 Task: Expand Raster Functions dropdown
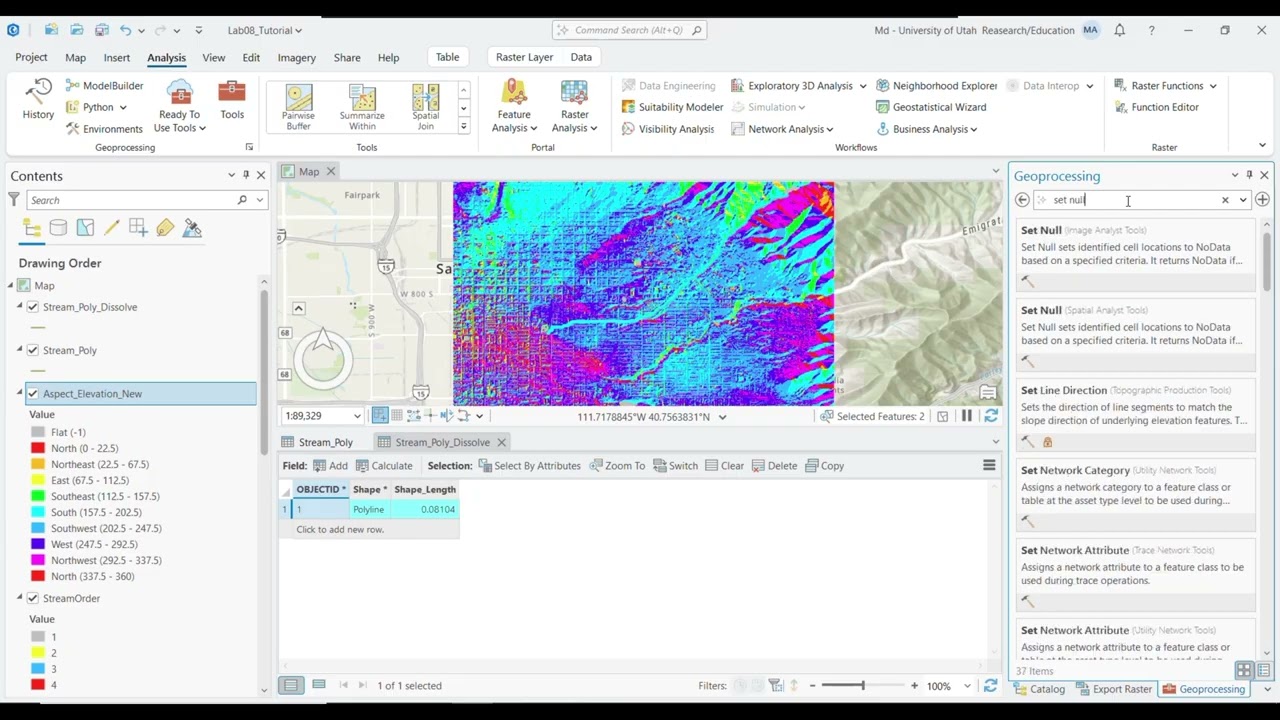[1213, 86]
